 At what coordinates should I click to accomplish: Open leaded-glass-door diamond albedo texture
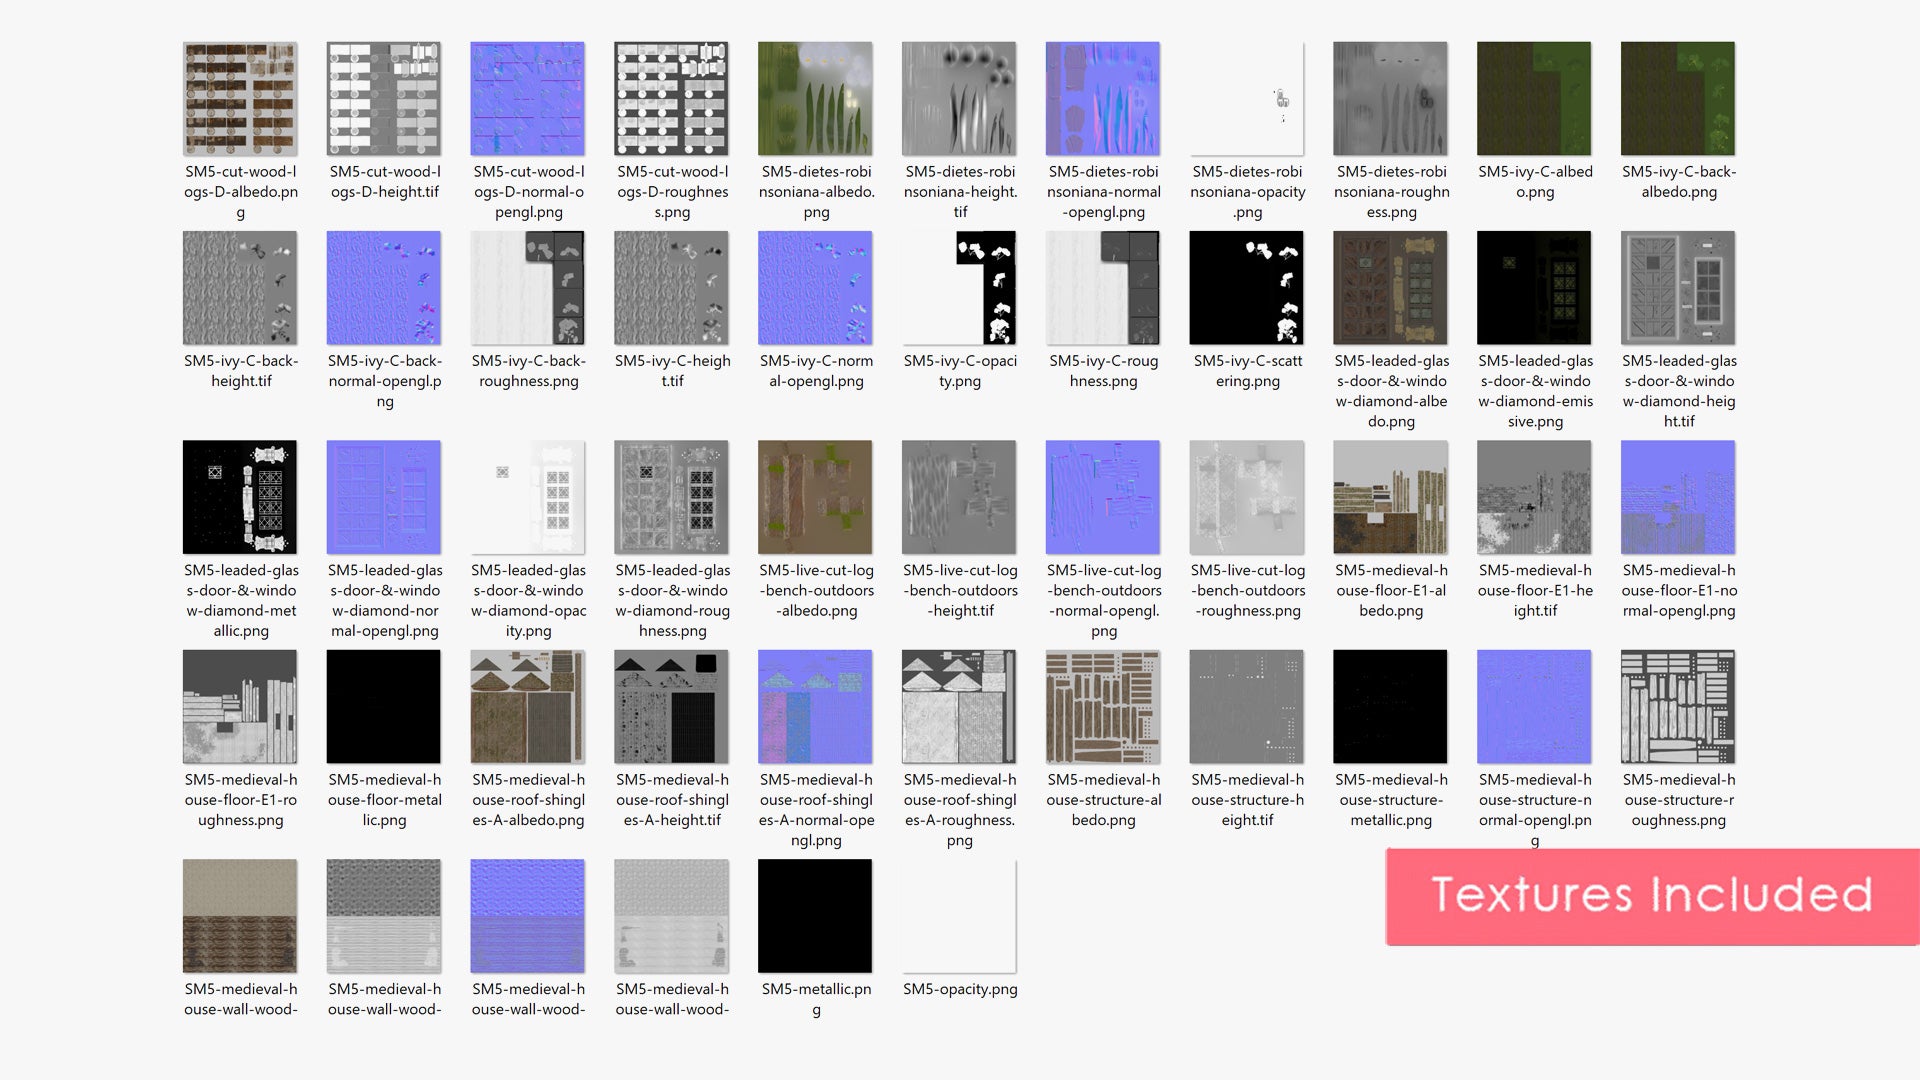[x=1390, y=288]
